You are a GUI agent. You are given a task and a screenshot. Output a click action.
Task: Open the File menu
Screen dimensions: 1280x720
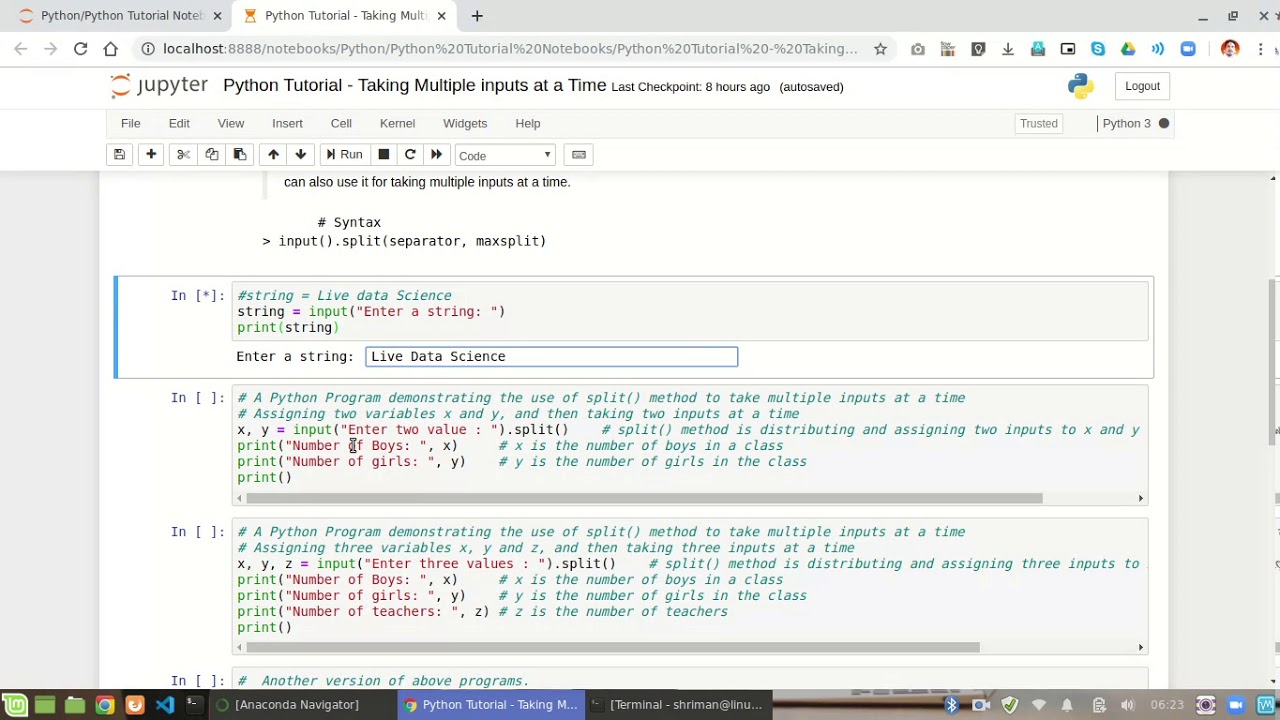(x=131, y=123)
